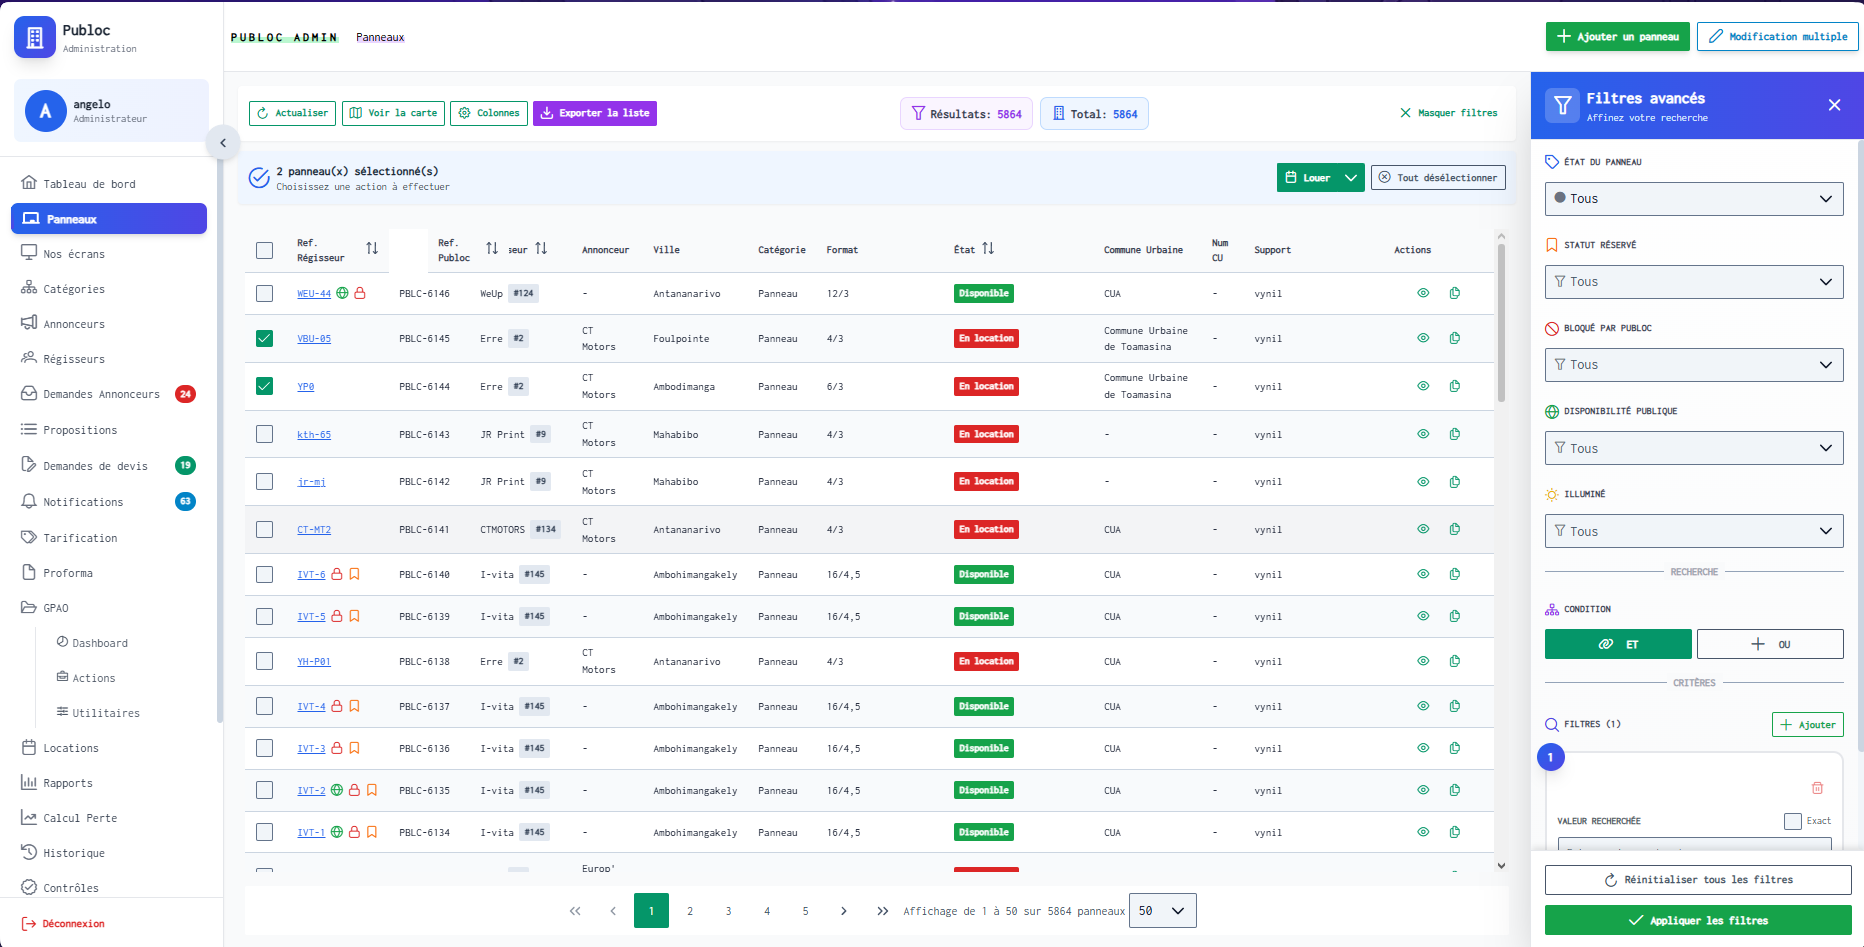The image size is (1864, 947).
Task: Click the copy icon for row kth-65
Action: [x=1455, y=434]
